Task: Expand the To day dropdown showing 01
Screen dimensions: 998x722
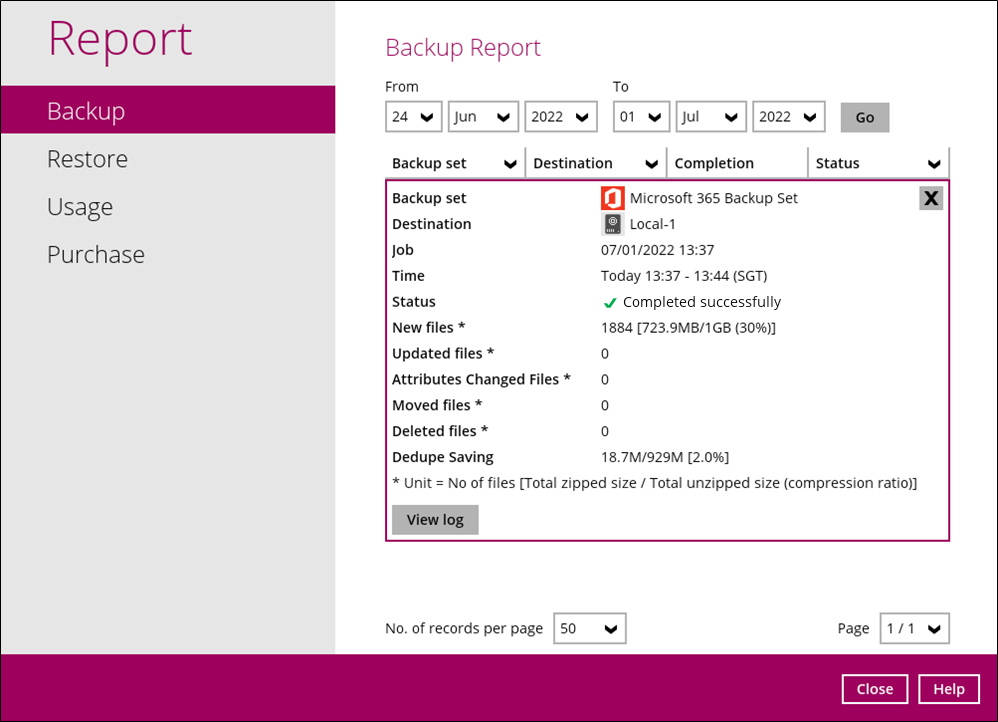Action: point(641,117)
